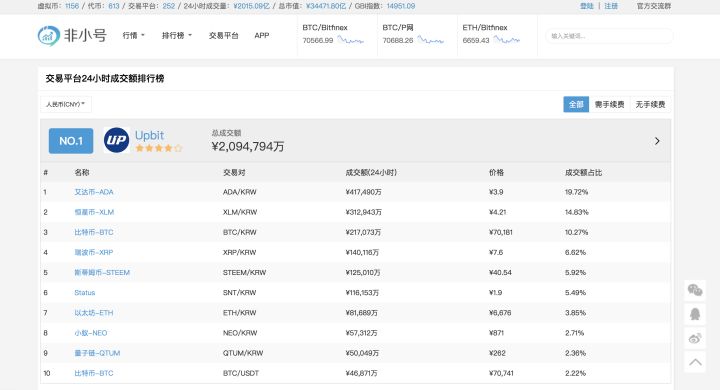Open the Upbit exchange name link

tap(149, 135)
